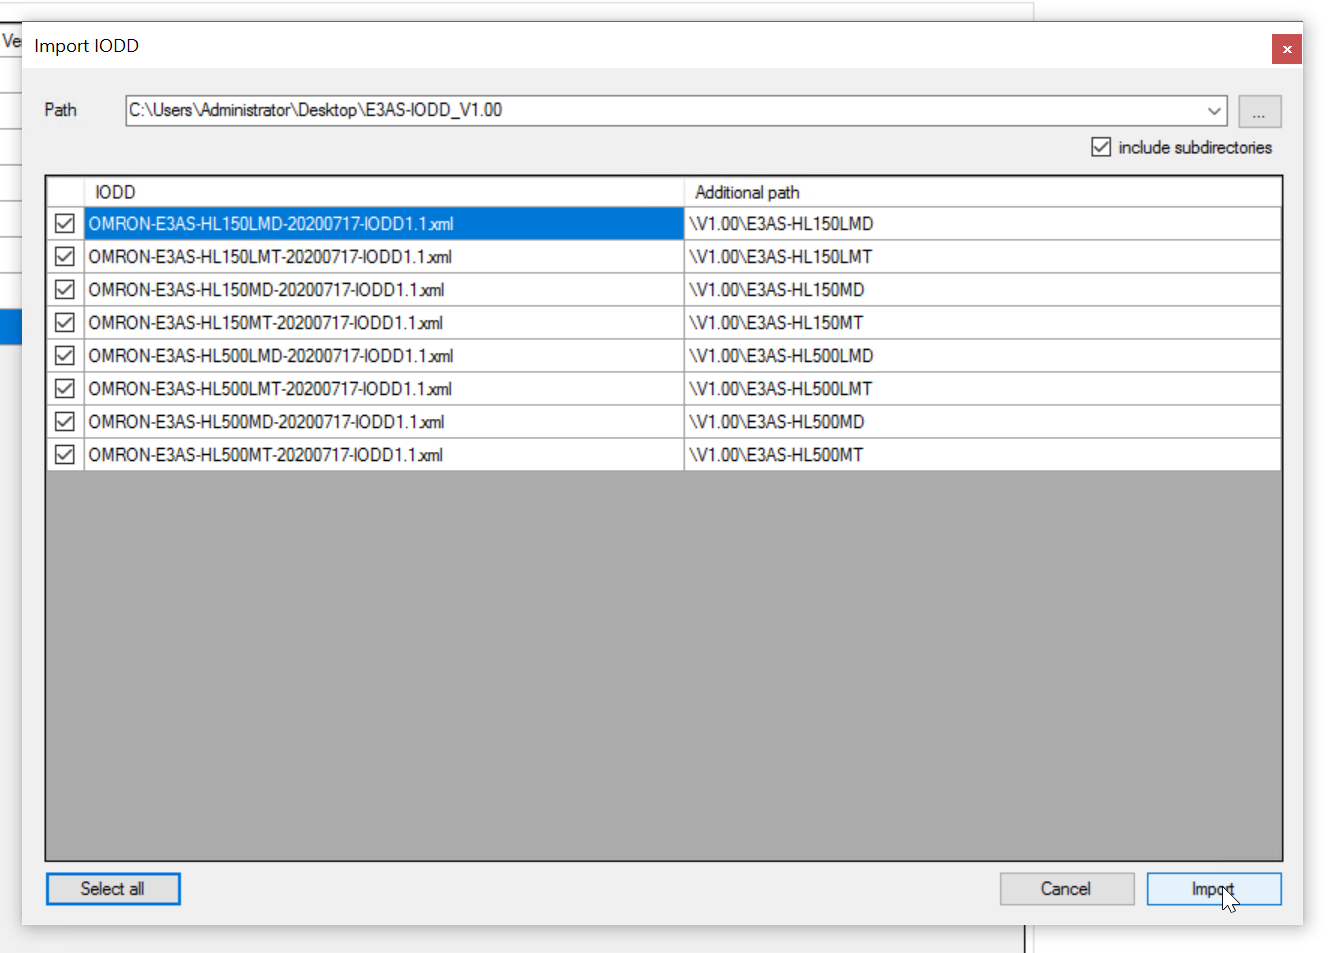The width and height of the screenshot is (1339, 953).
Task: Click path cell \V1.00\E3AS-HL500MT
Action: pyautogui.click(x=983, y=455)
